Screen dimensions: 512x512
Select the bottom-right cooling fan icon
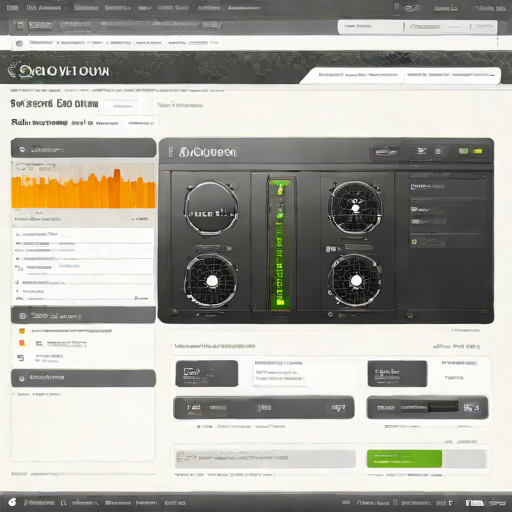click(355, 280)
